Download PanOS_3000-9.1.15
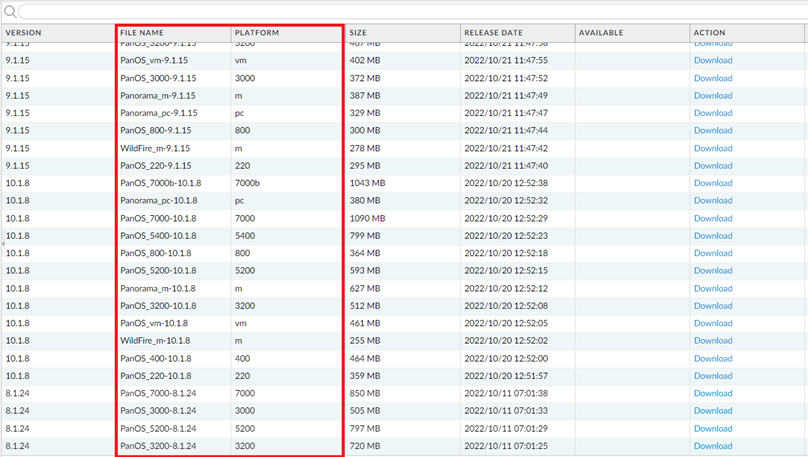 [x=713, y=78]
